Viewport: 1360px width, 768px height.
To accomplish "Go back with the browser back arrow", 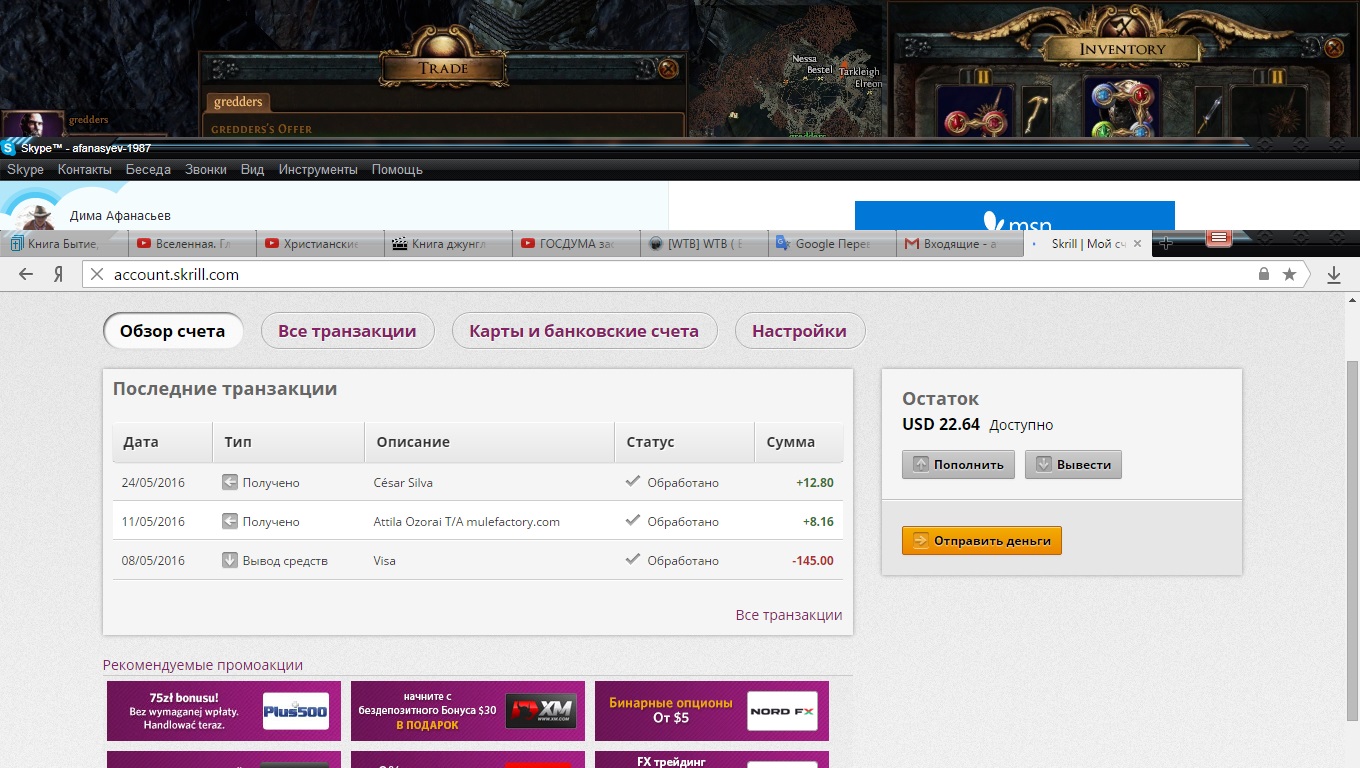I will coord(26,275).
